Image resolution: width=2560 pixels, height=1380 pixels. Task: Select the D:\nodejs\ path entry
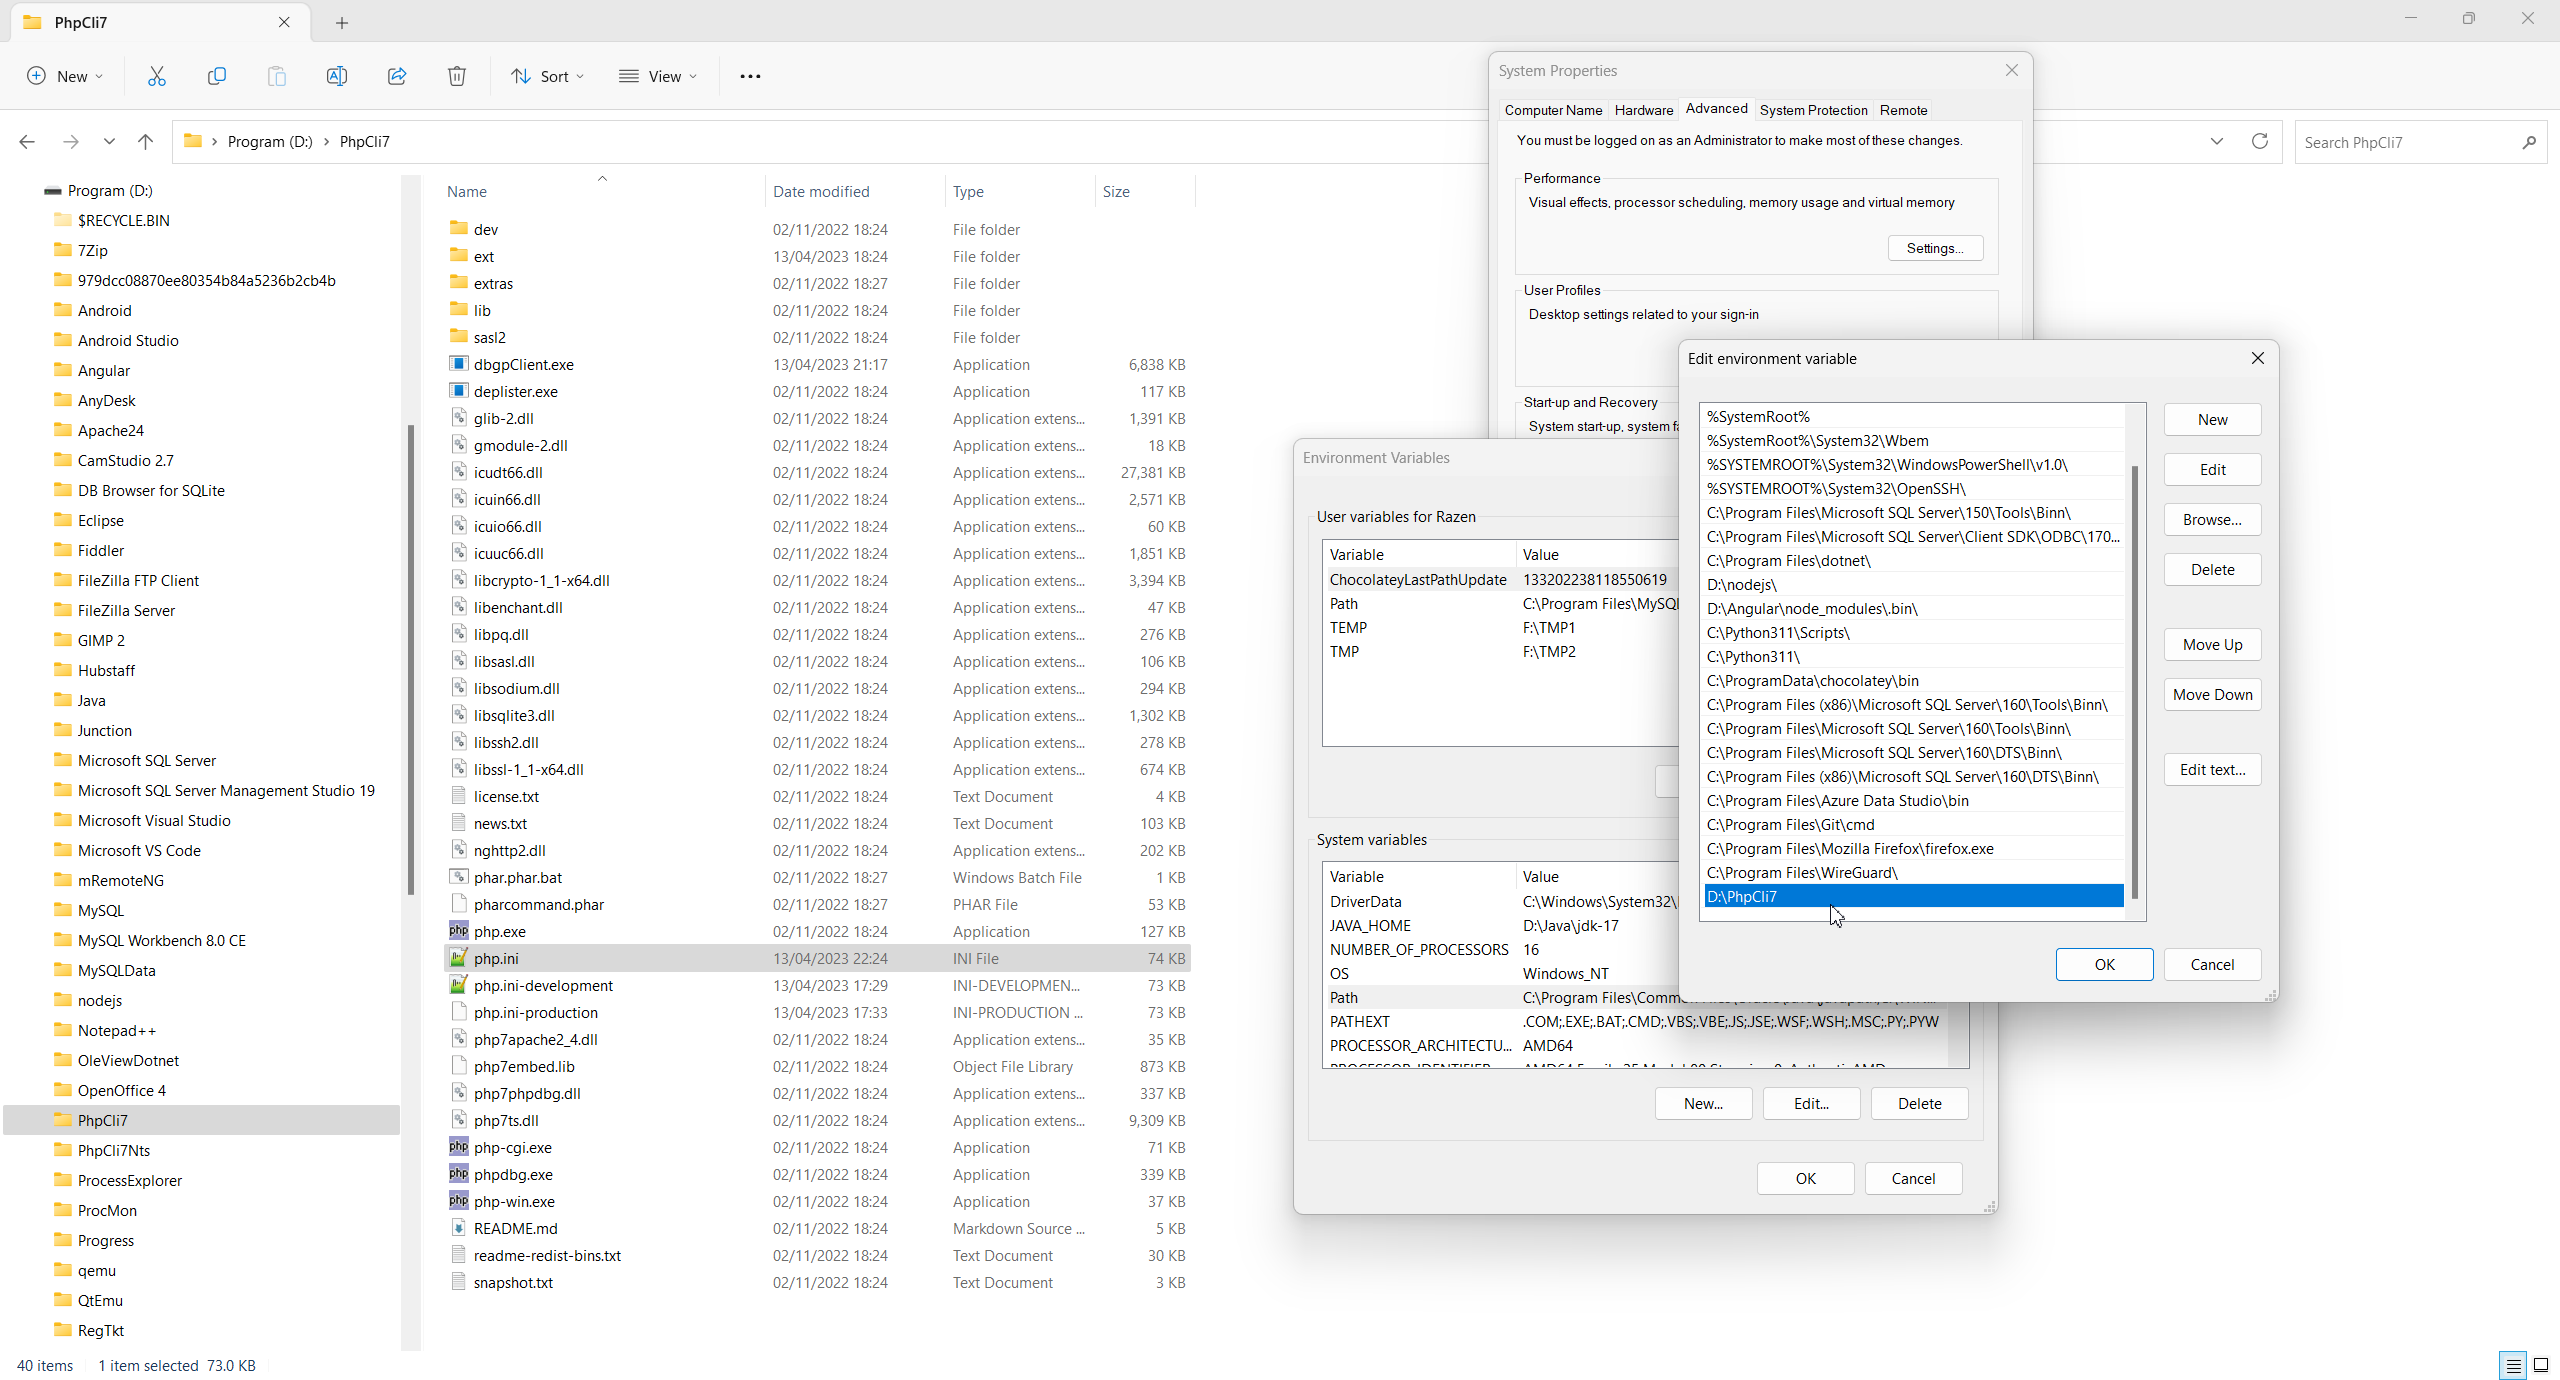[1742, 585]
